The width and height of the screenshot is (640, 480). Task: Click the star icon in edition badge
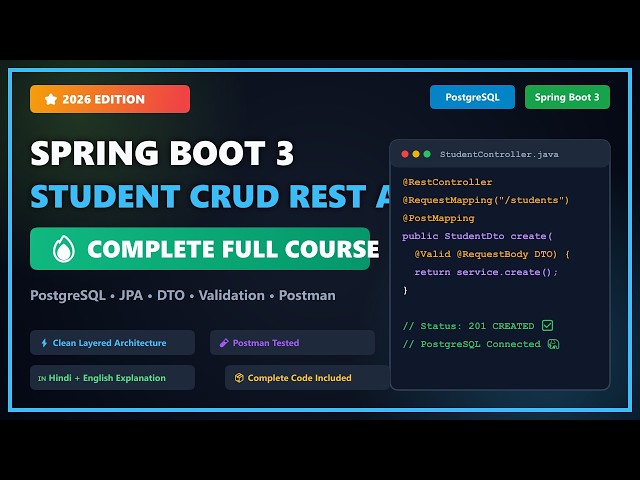point(51,99)
